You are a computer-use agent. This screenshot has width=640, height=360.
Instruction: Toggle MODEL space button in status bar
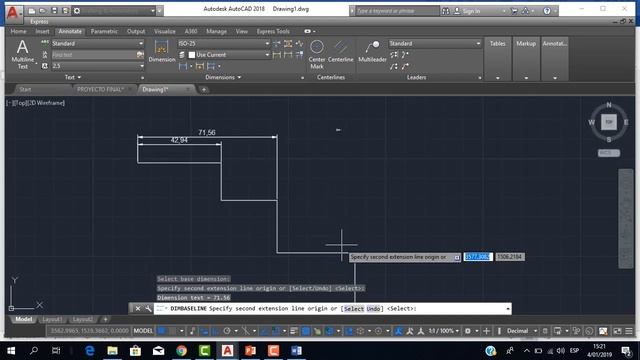pos(143,331)
